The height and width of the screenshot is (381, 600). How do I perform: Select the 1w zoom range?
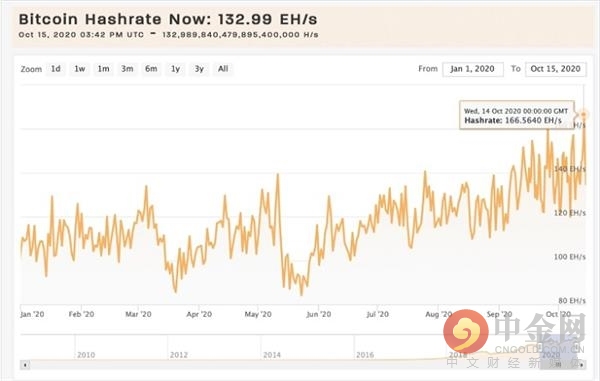(80, 69)
